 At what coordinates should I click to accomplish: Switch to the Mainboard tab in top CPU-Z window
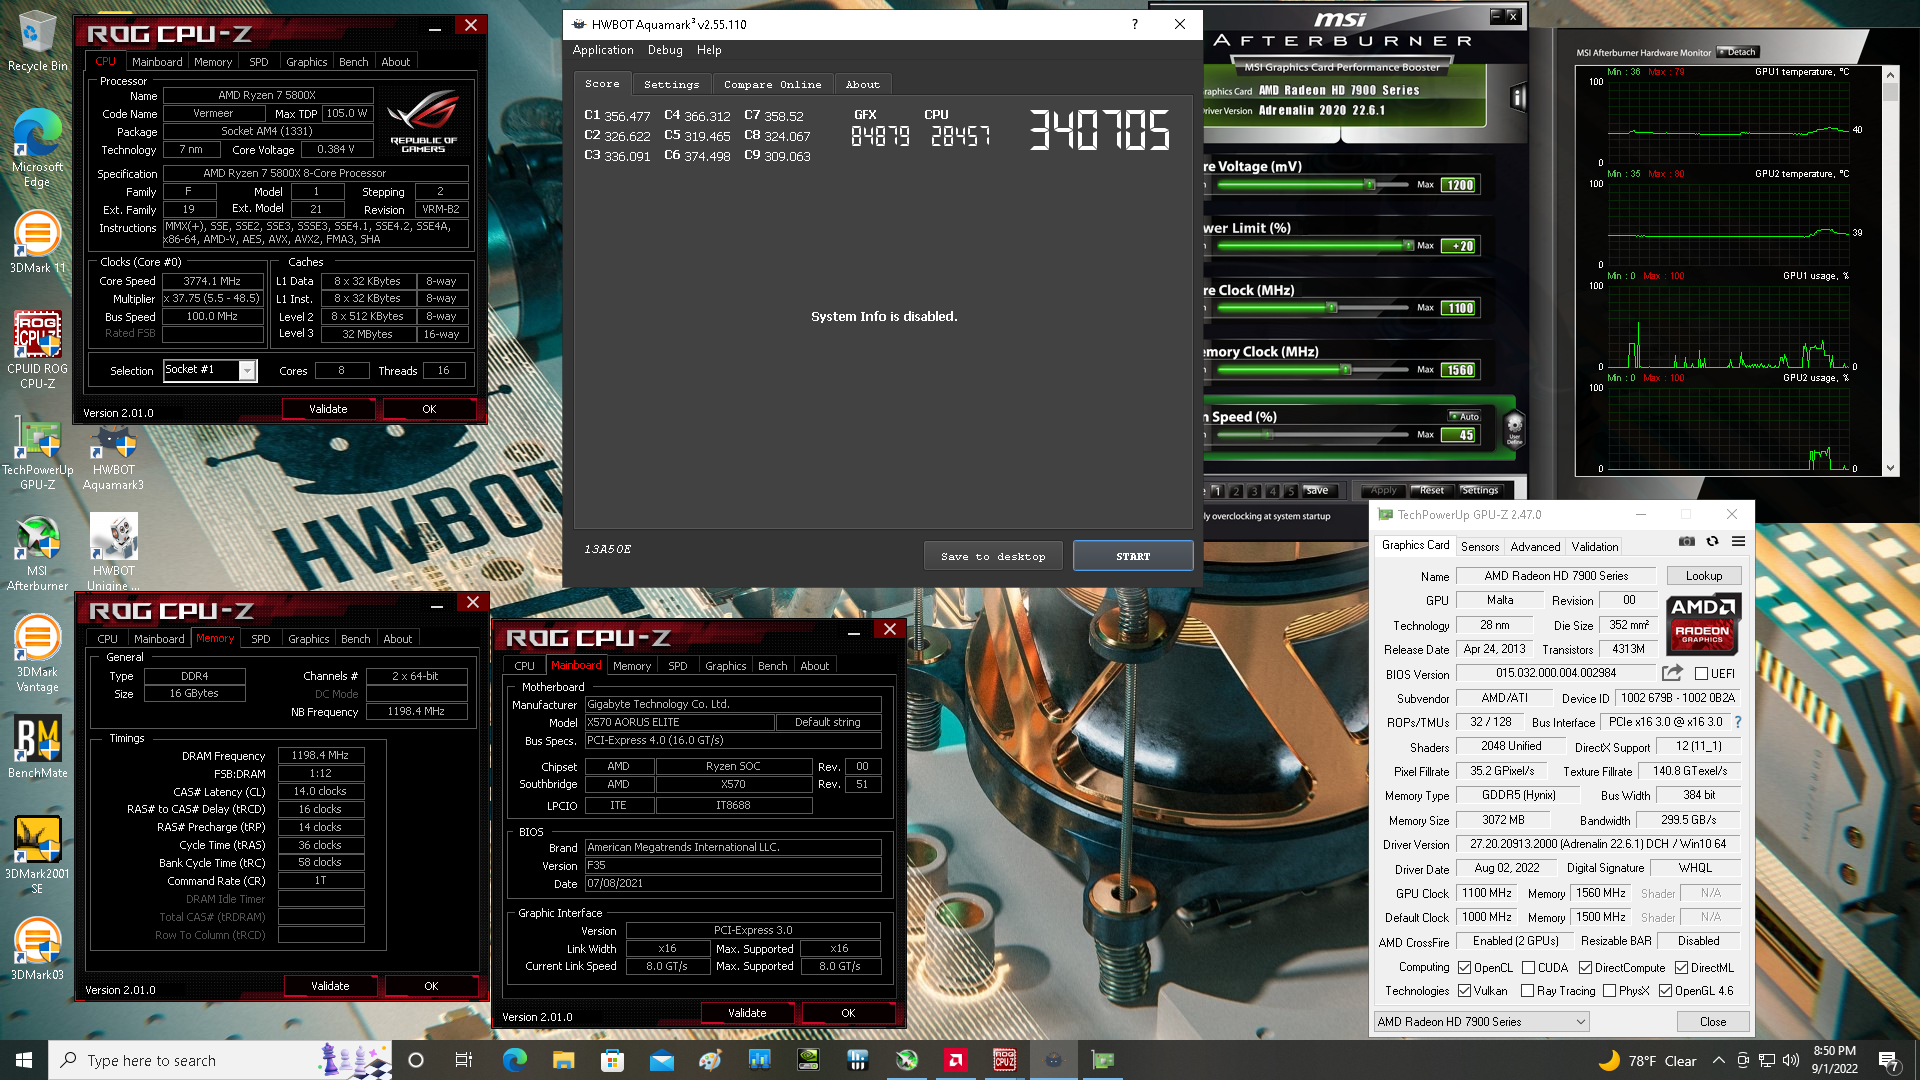click(x=157, y=62)
